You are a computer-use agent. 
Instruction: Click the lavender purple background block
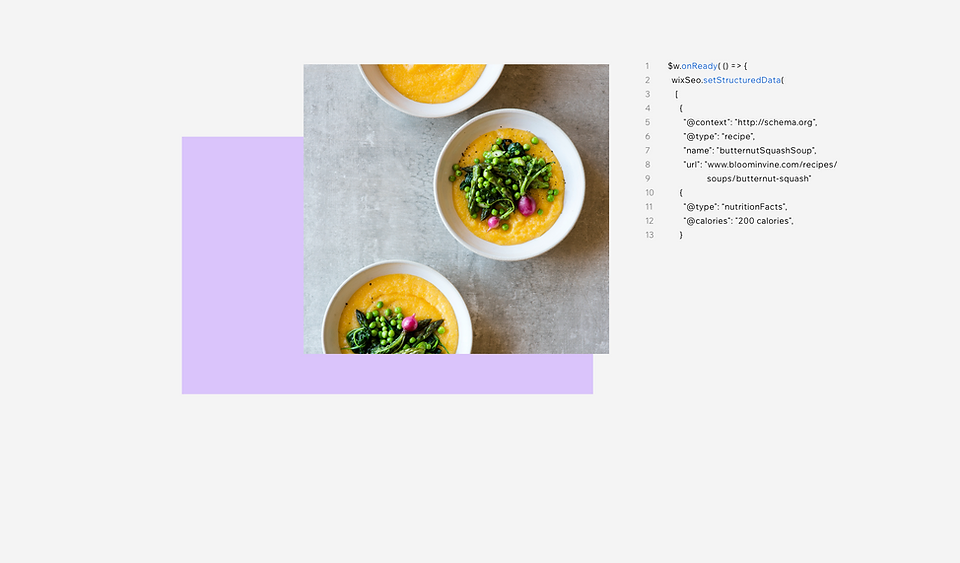pyautogui.click(x=242, y=265)
